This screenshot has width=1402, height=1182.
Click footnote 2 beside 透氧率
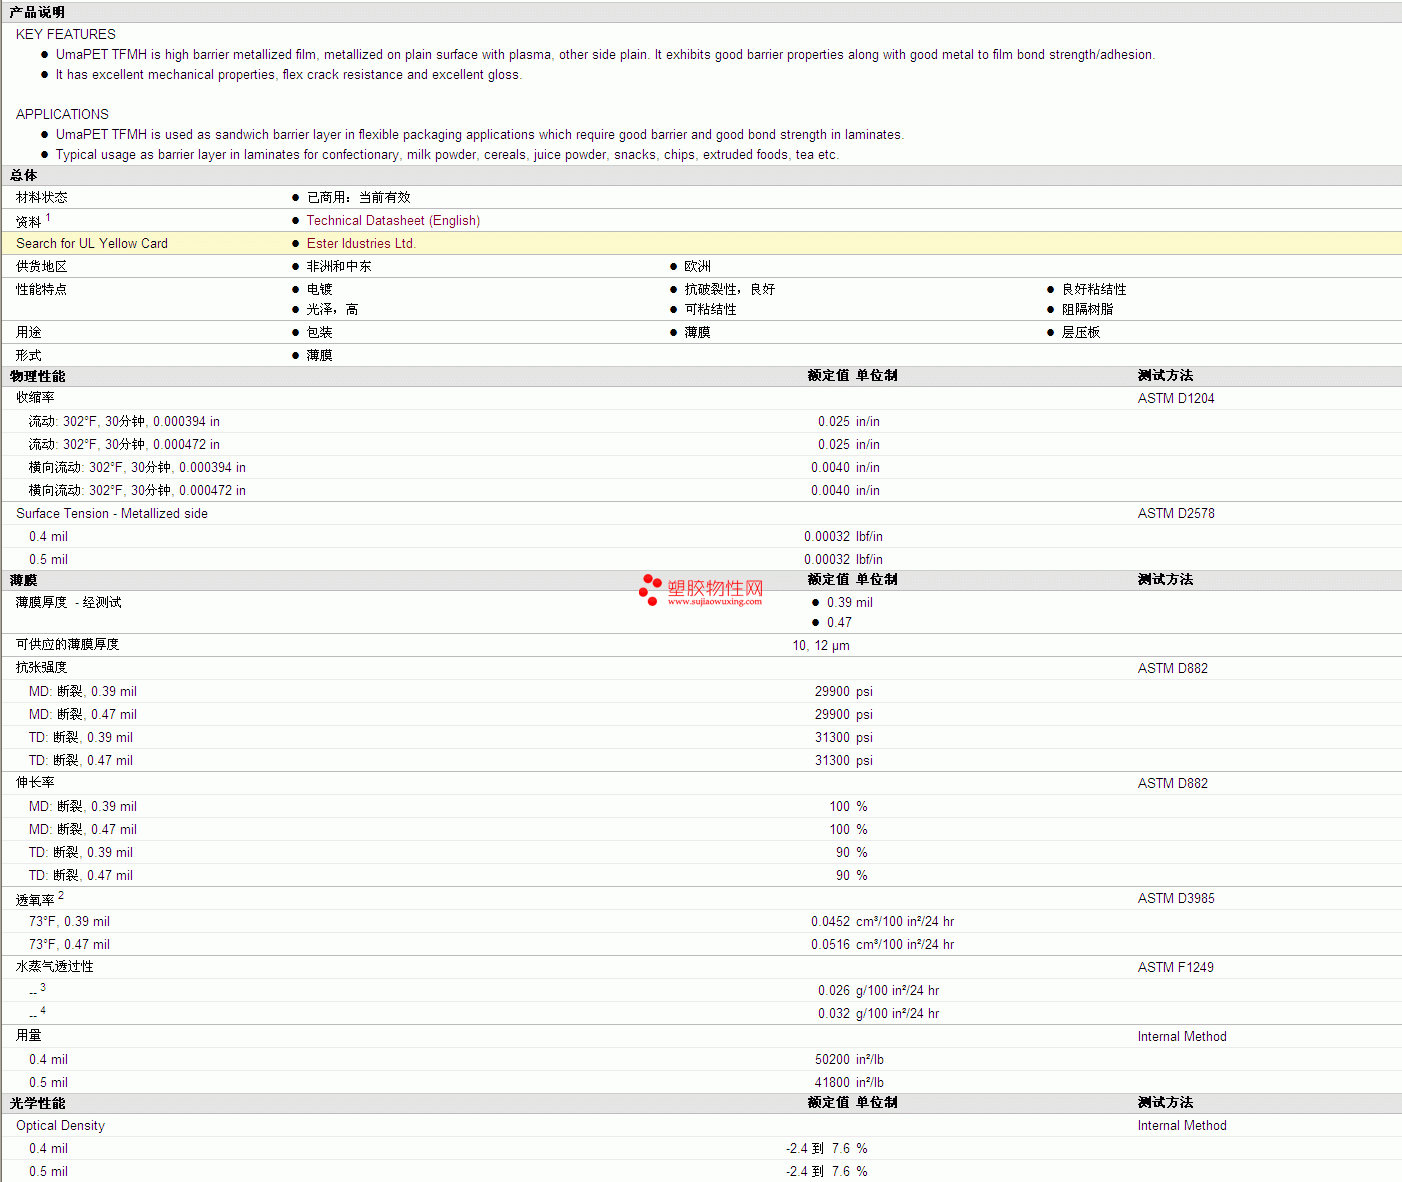click(x=61, y=896)
